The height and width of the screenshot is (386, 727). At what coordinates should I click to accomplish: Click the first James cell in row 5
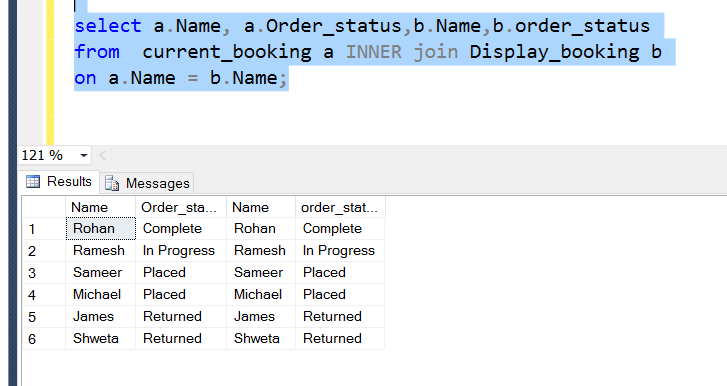(100, 316)
